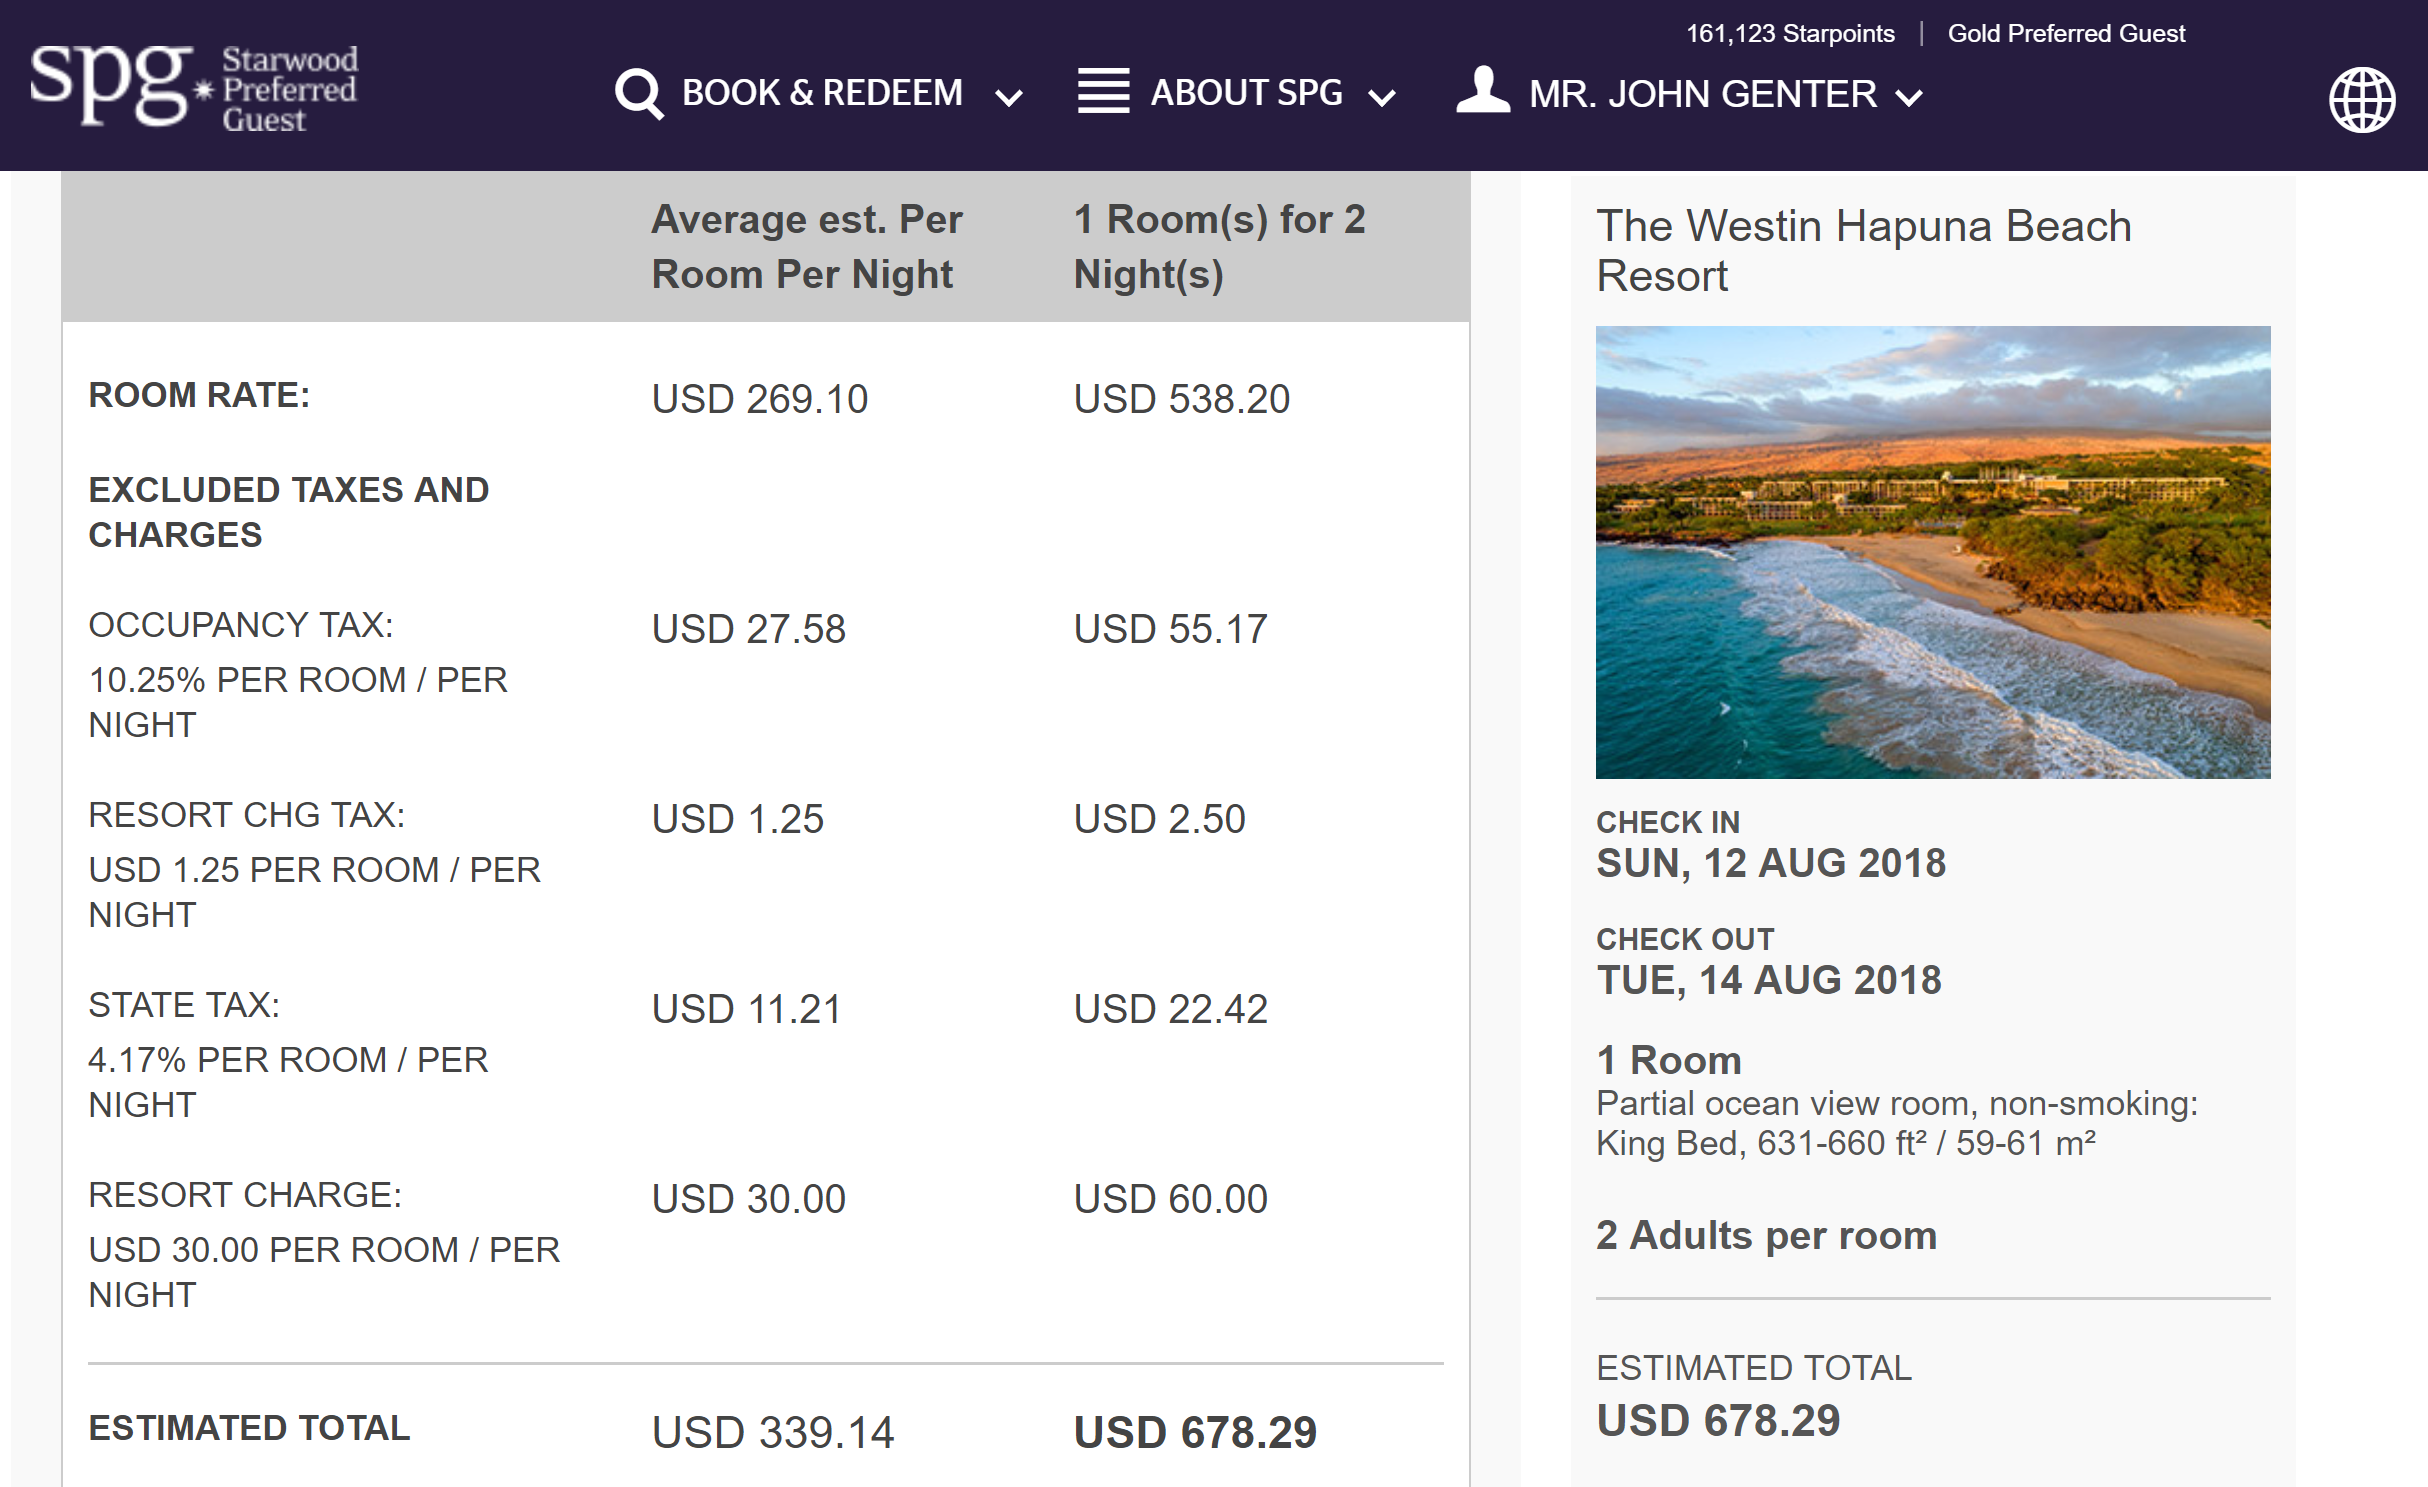The width and height of the screenshot is (2428, 1487).
Task: Open the ABOUT SPG menu
Action: (x=1246, y=93)
